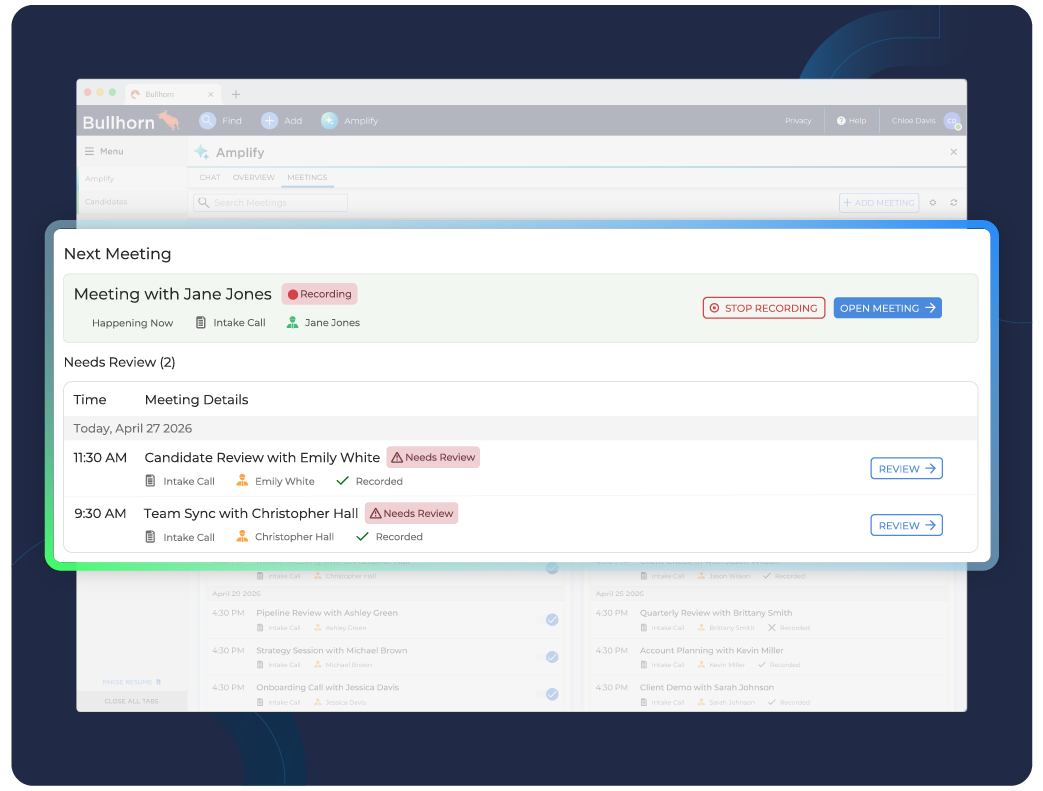This screenshot has width=1043, height=791.
Task: Click the Meeting Details column header
Action: click(x=196, y=399)
